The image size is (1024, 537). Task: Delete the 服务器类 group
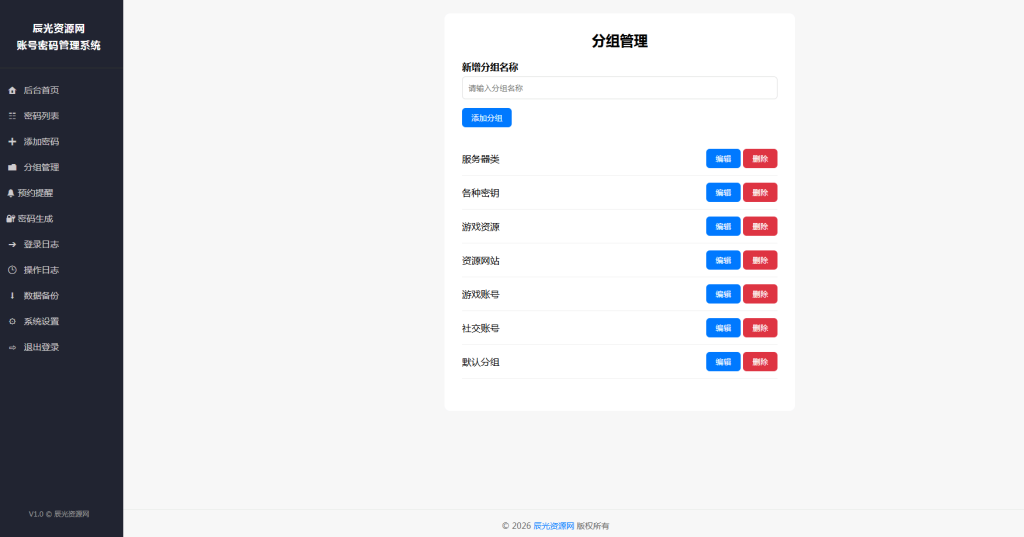click(760, 159)
